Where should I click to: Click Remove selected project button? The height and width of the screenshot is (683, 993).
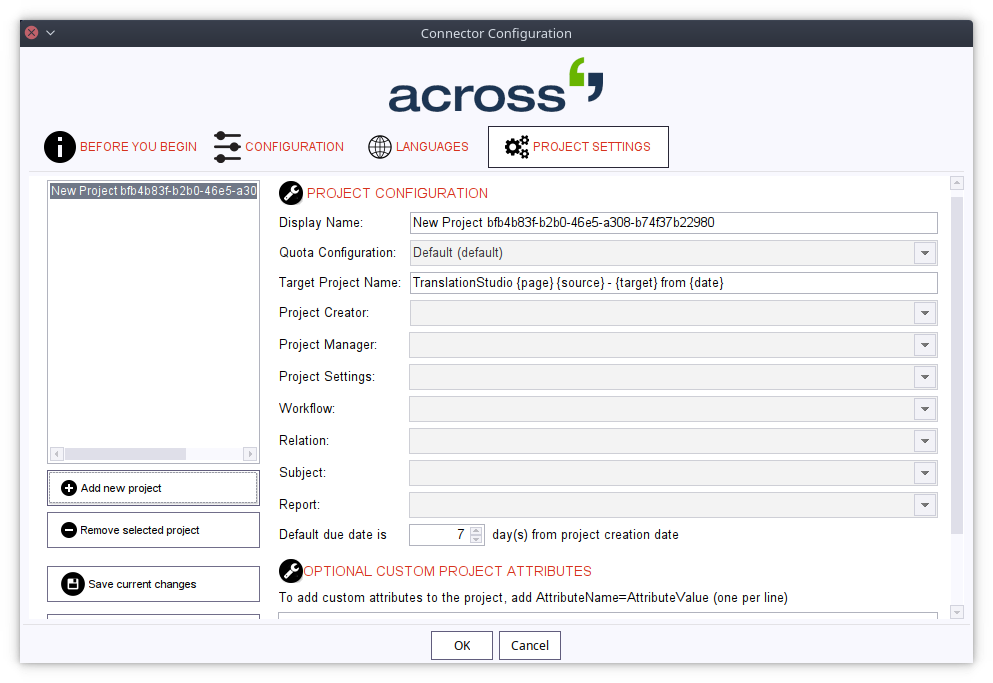coord(153,530)
